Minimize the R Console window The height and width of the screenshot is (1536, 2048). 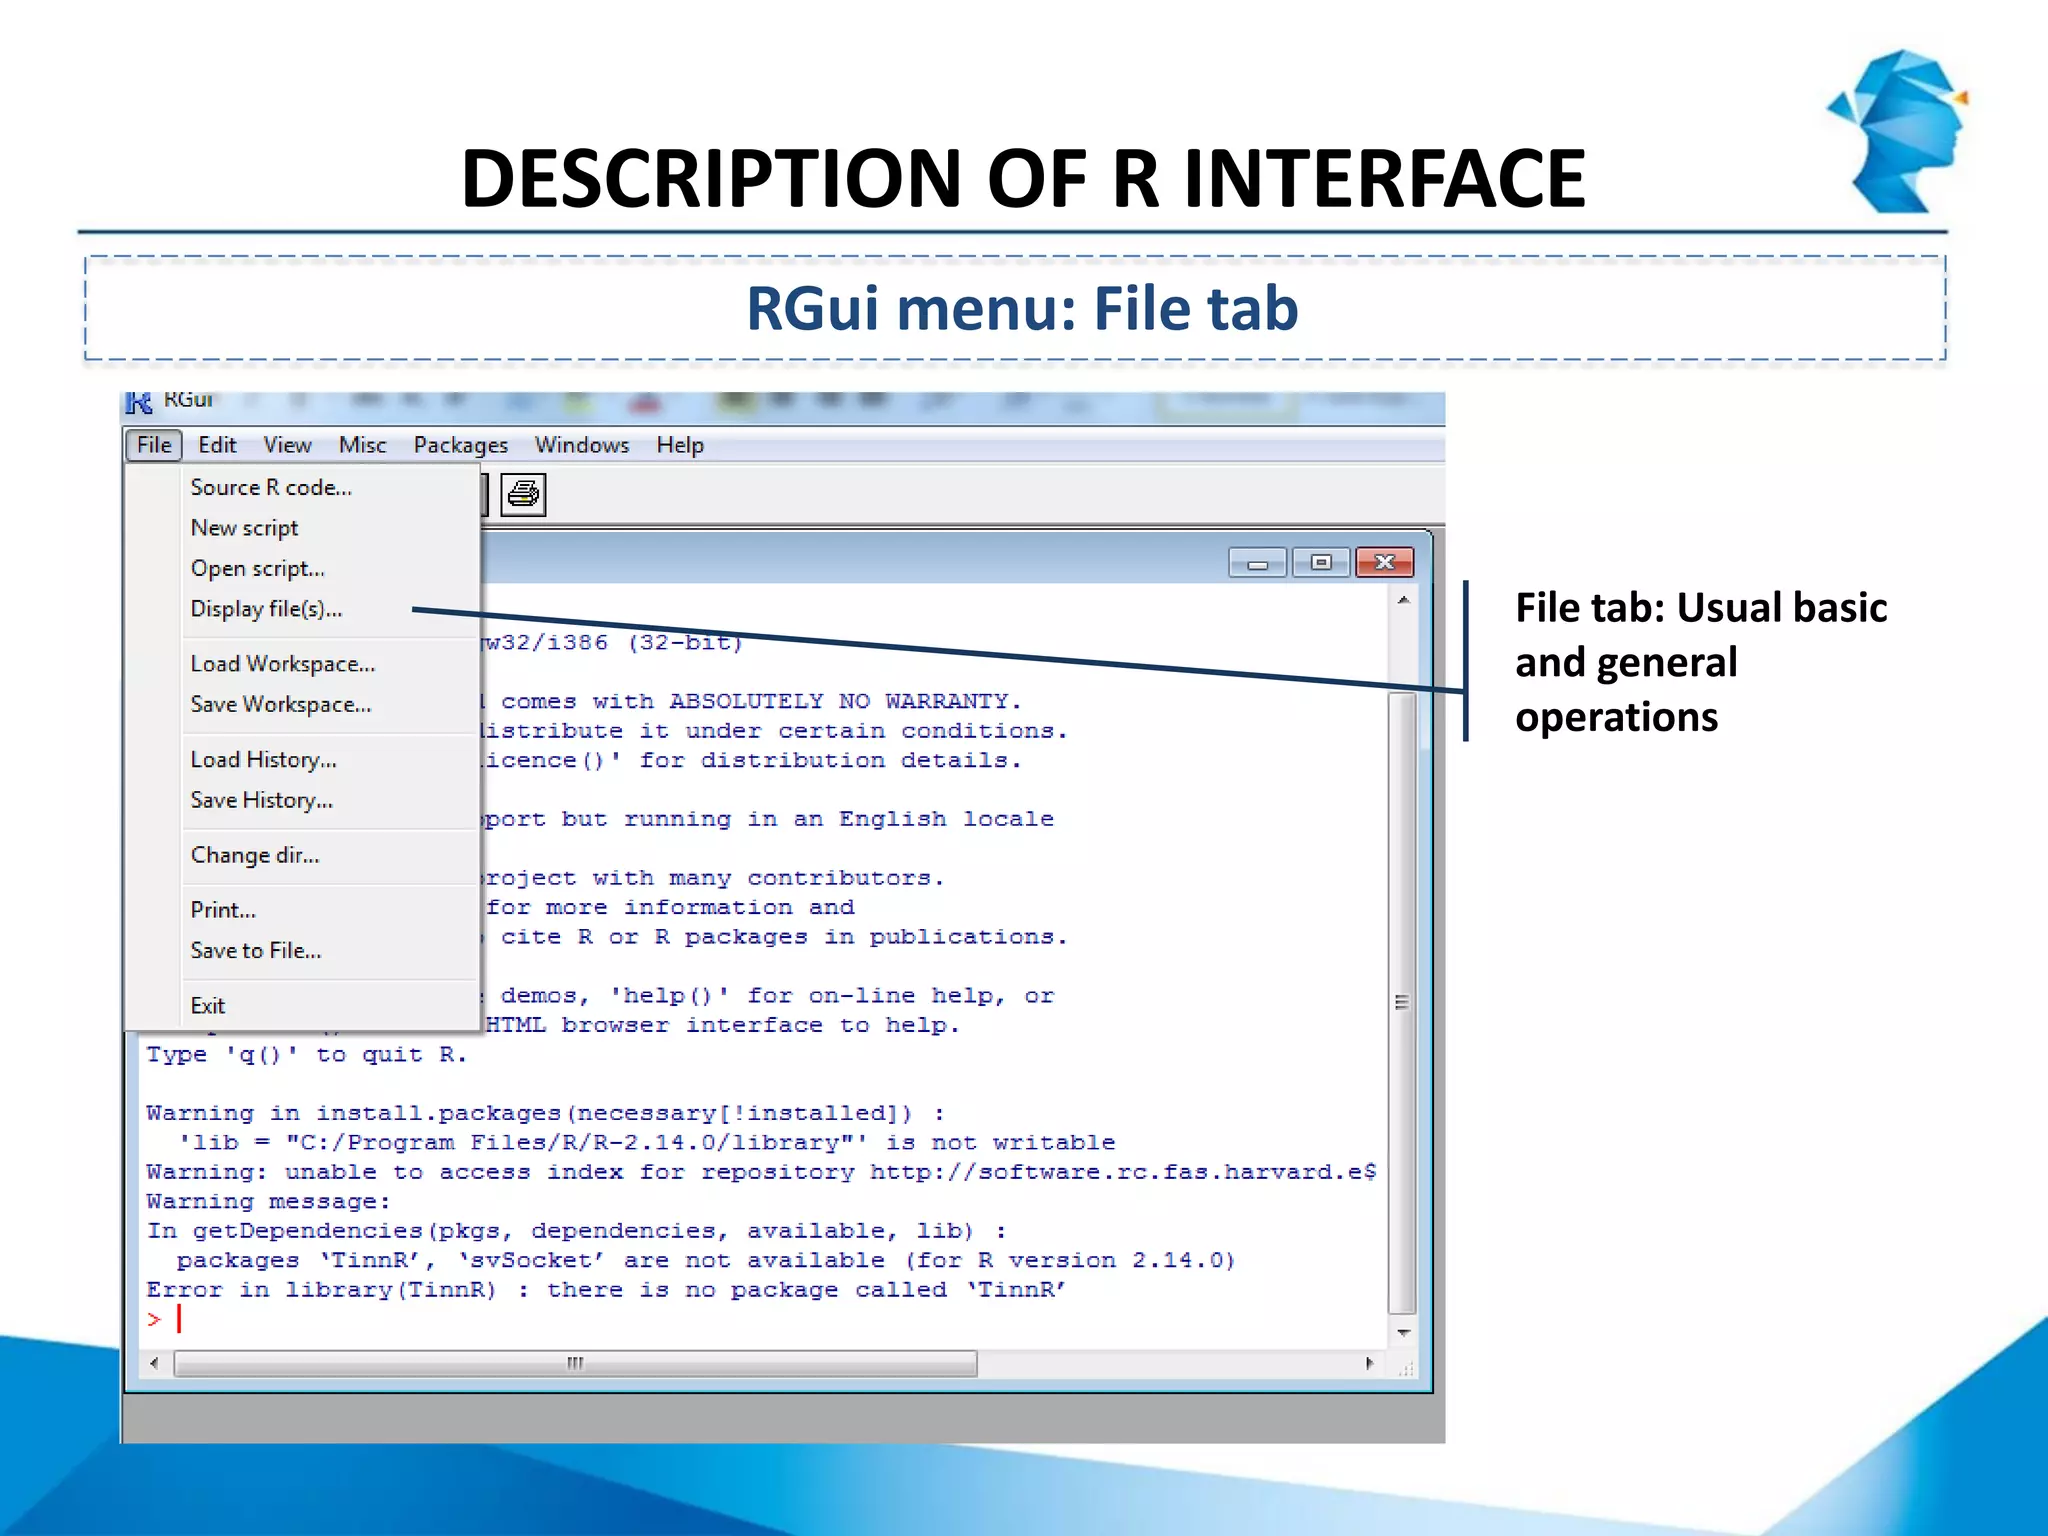1259,563
